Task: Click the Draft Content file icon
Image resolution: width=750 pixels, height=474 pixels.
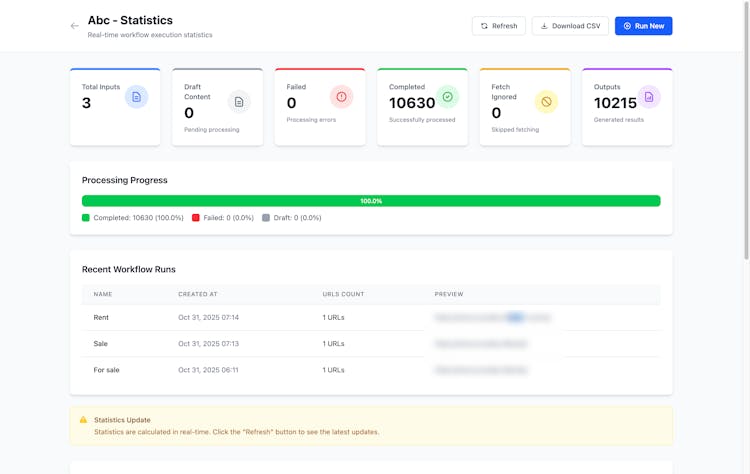Action: (239, 102)
